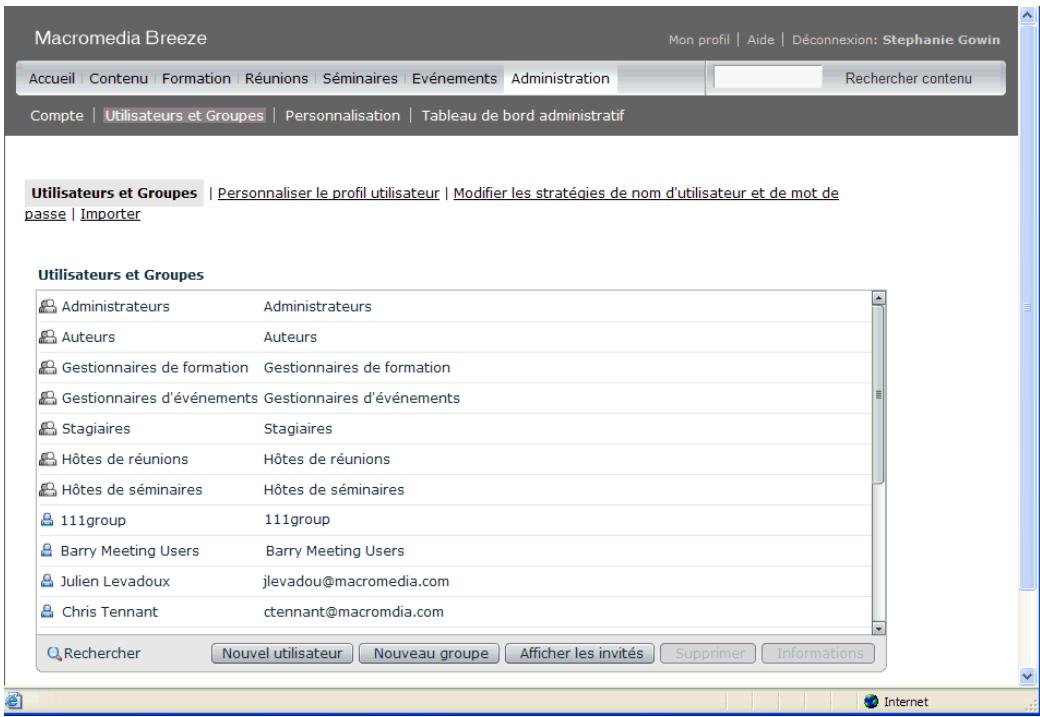The width and height of the screenshot is (1040, 717).
Task: Click the group icon beside Gestionnaires de formation
Action: coord(48,367)
